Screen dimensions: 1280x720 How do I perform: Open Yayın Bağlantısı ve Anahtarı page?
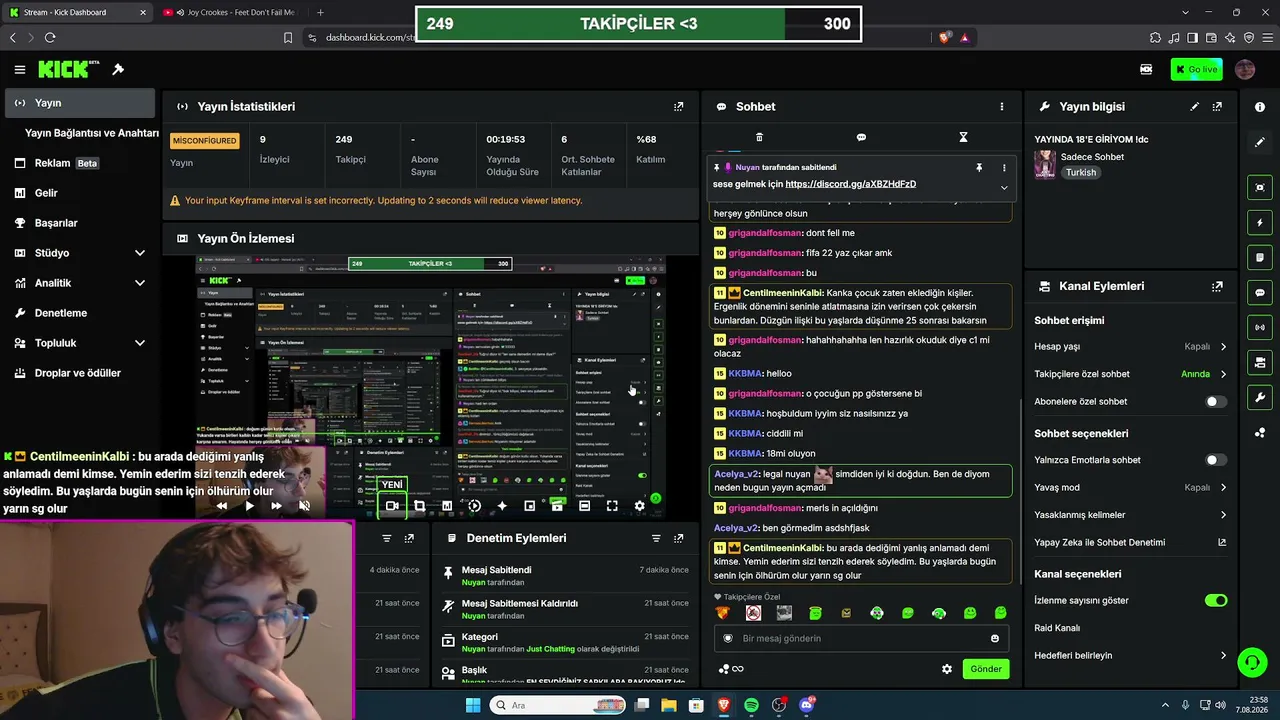point(92,133)
